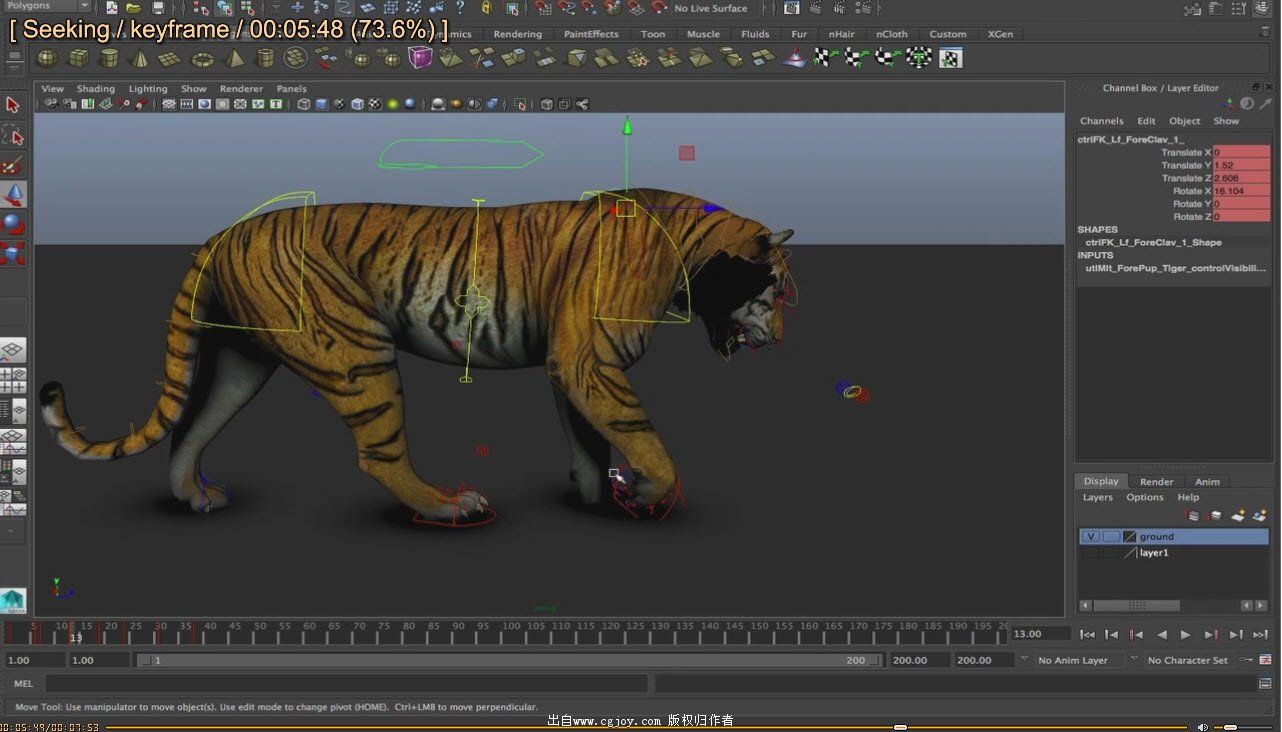Image resolution: width=1282 pixels, height=732 pixels.
Task: Open the Fluids shelf tab
Action: coord(755,34)
